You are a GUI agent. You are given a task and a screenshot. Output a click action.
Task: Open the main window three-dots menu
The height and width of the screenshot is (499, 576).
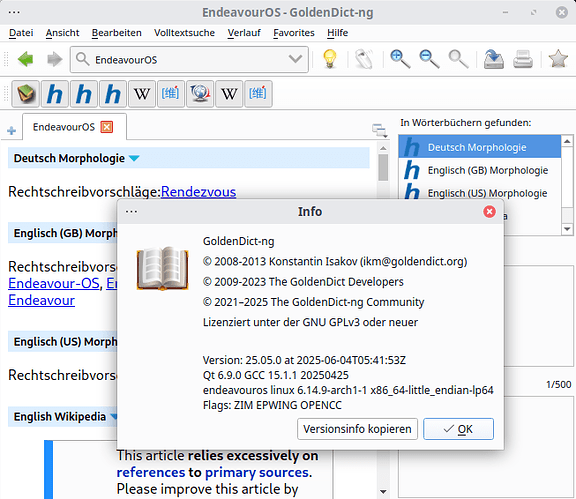pyautogui.click(x=14, y=12)
